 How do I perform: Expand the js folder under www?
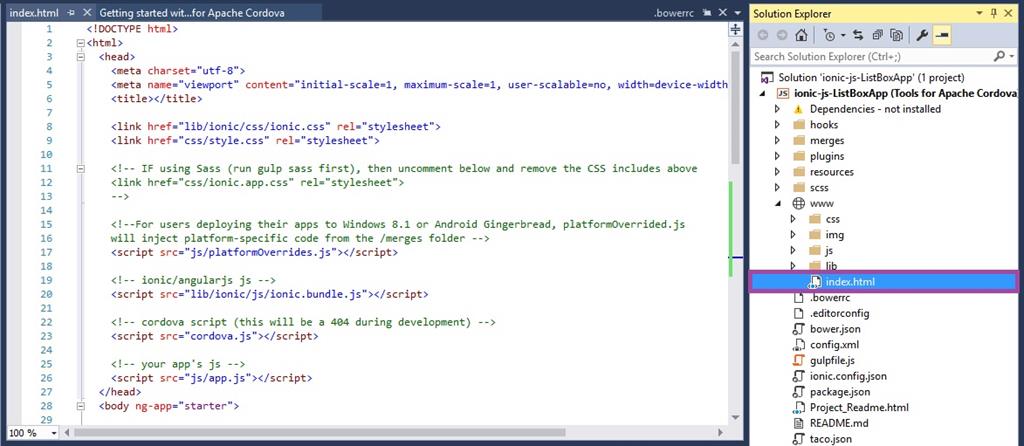point(793,250)
